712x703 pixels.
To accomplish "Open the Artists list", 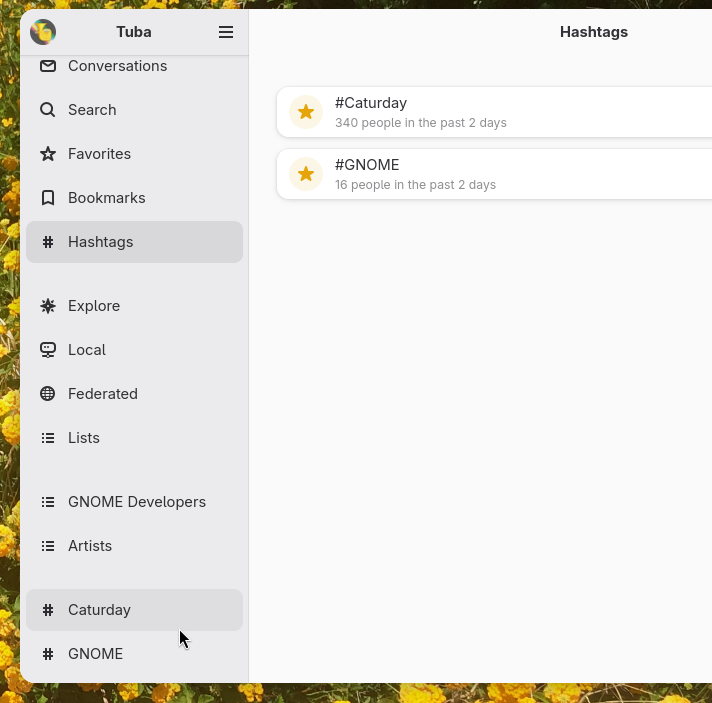I will click(134, 546).
